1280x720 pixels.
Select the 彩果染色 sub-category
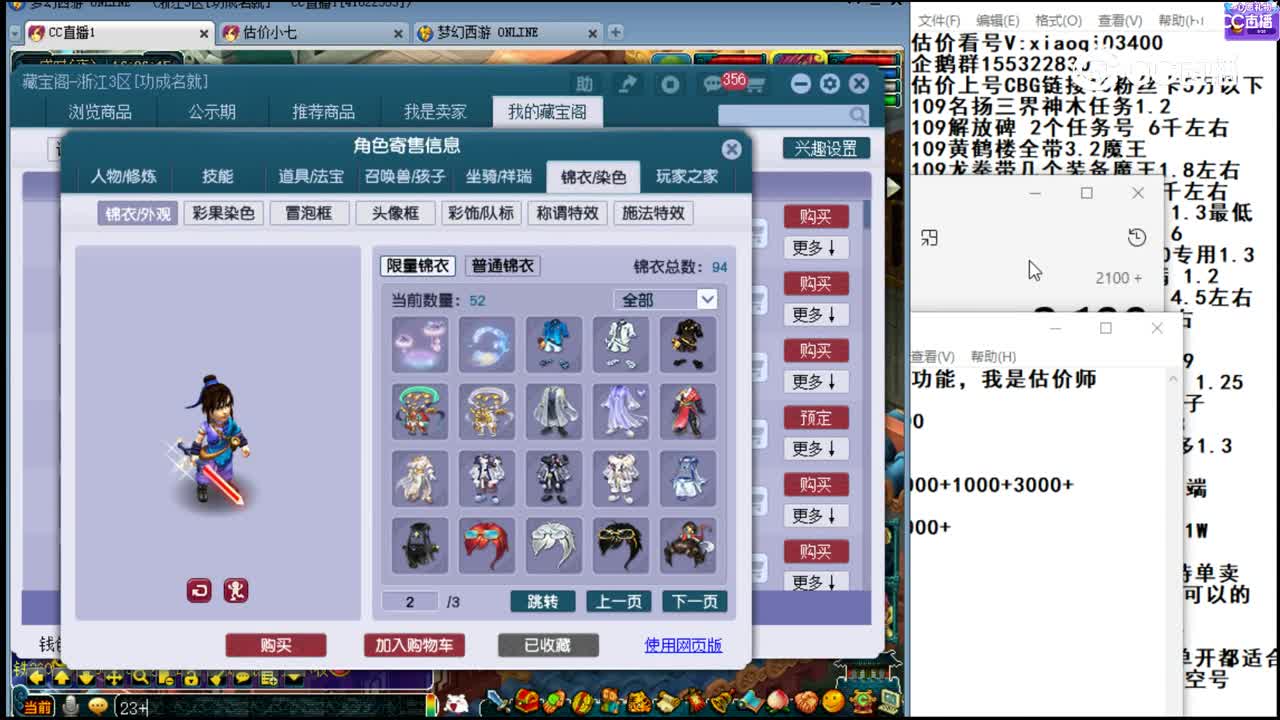223,213
